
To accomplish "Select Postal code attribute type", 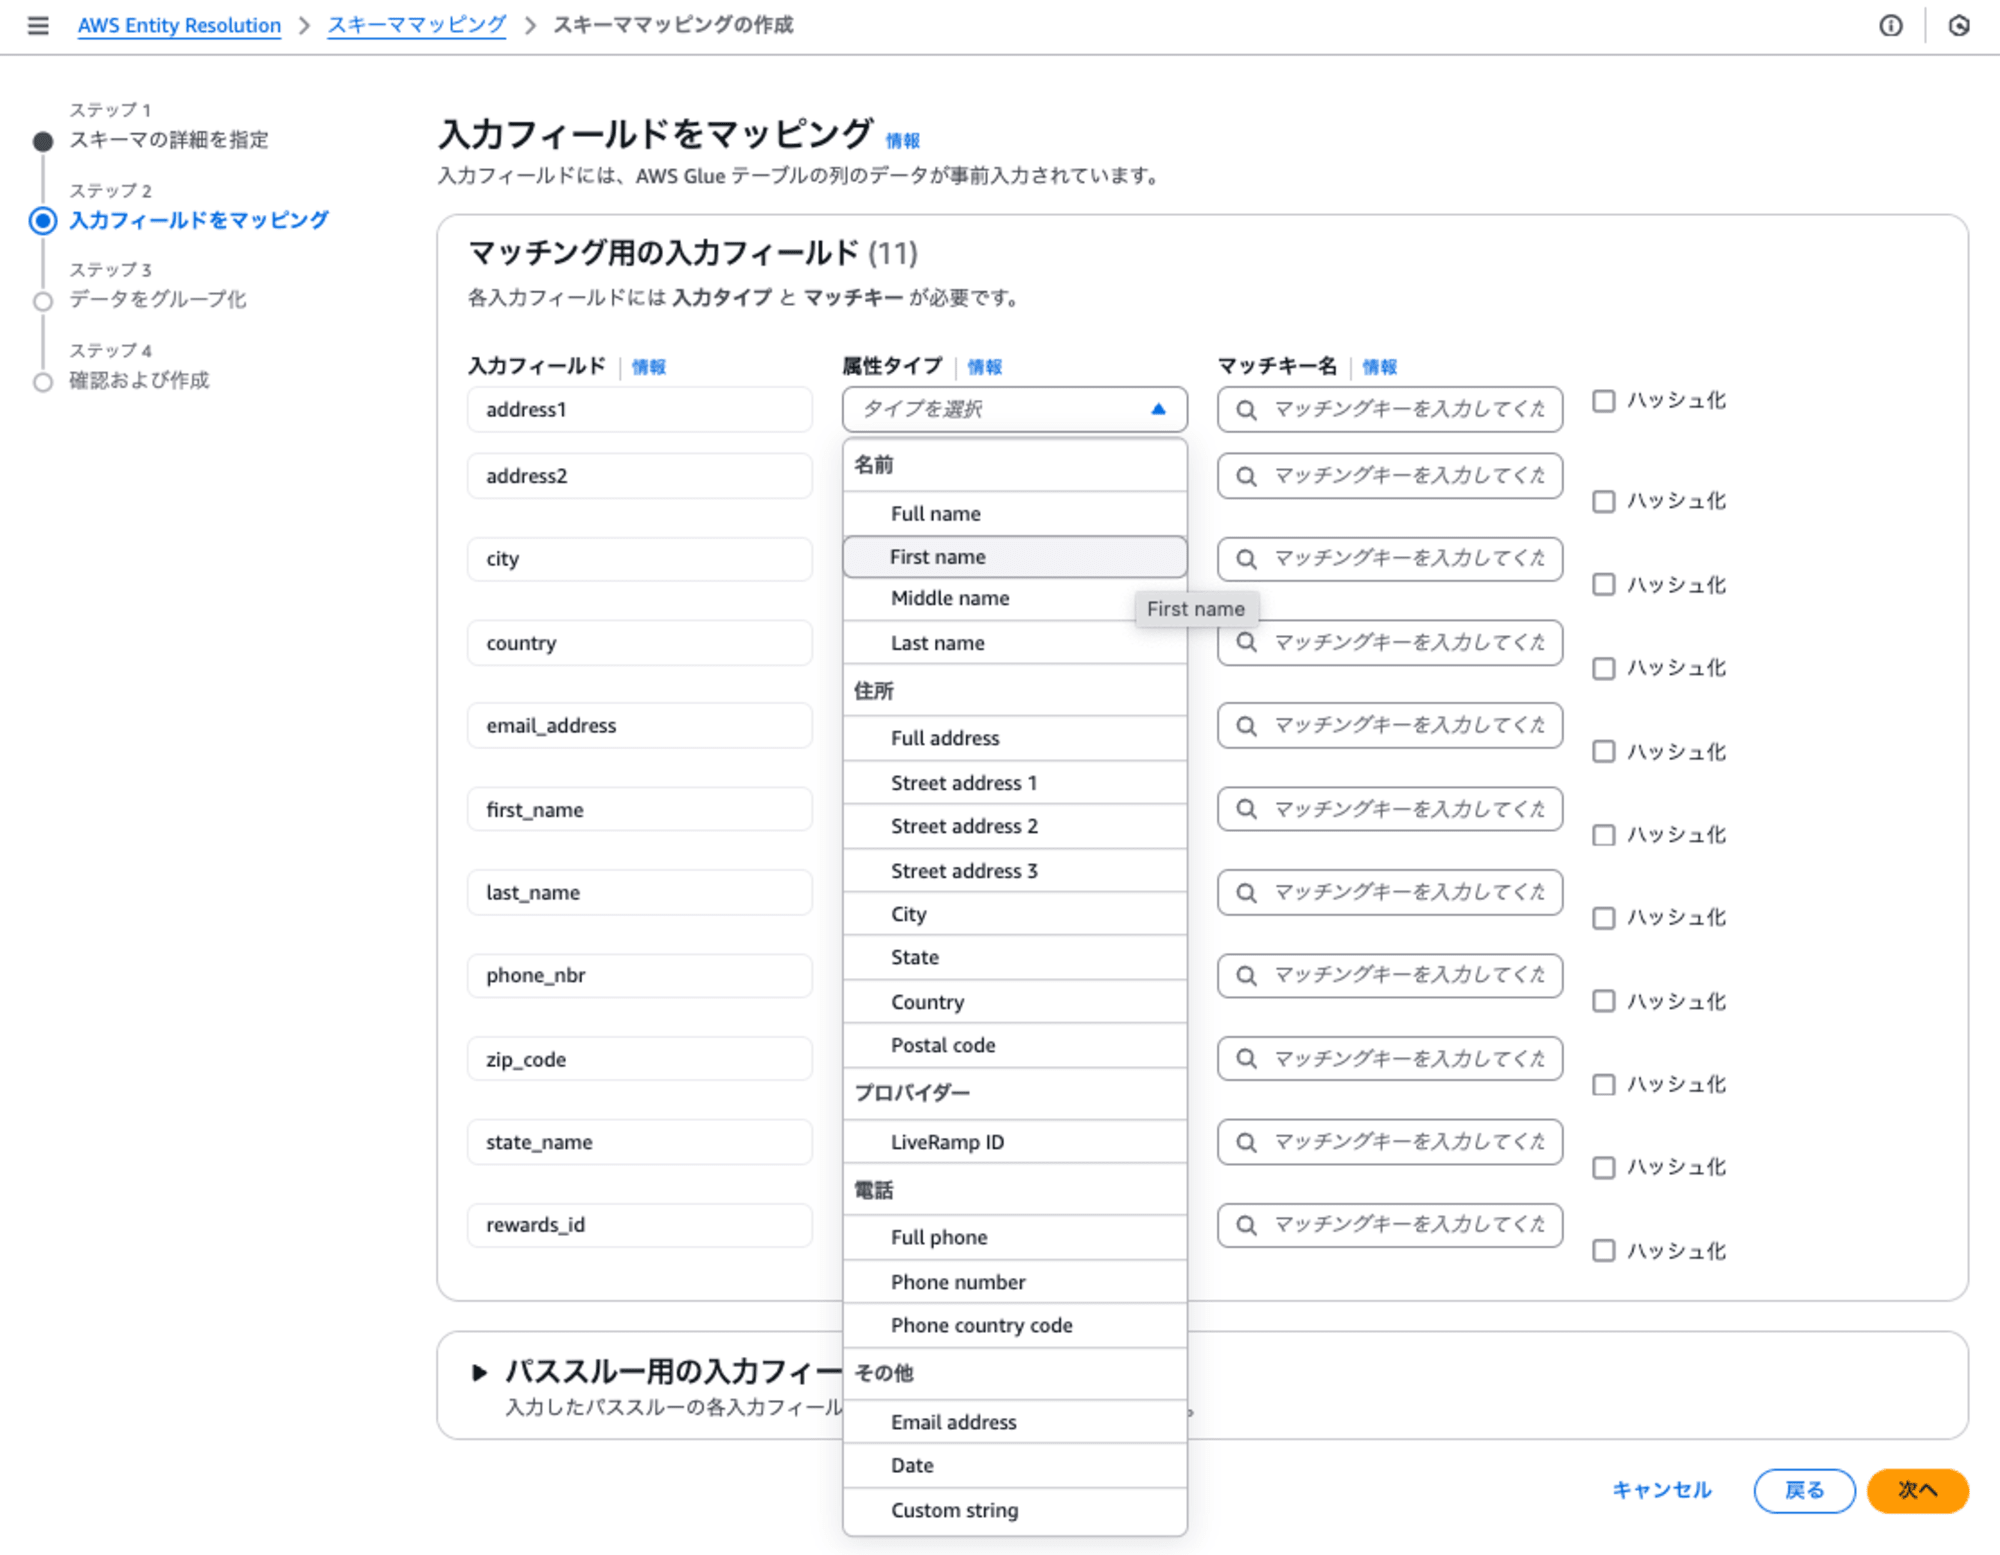I will [1014, 1046].
